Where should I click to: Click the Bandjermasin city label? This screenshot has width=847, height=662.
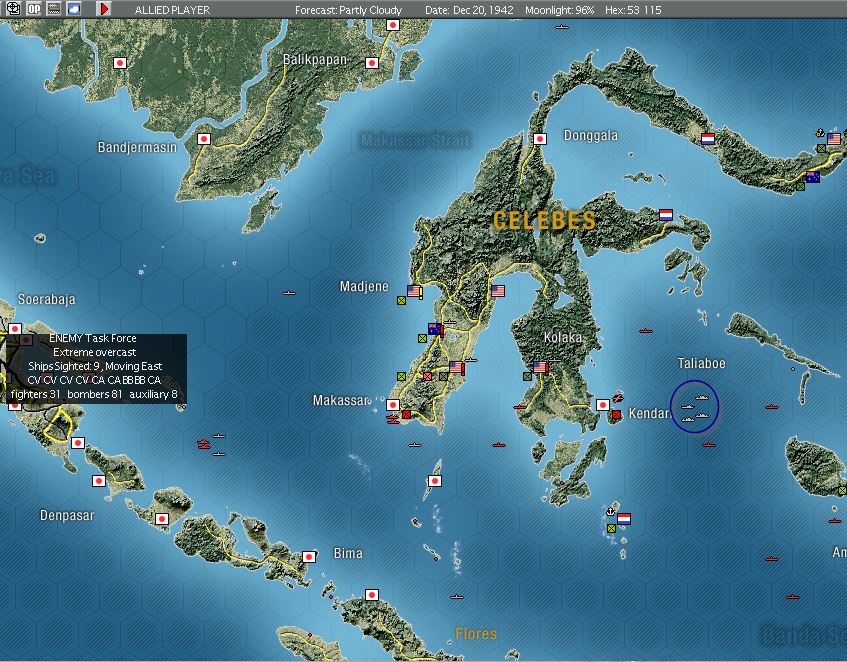point(137,147)
